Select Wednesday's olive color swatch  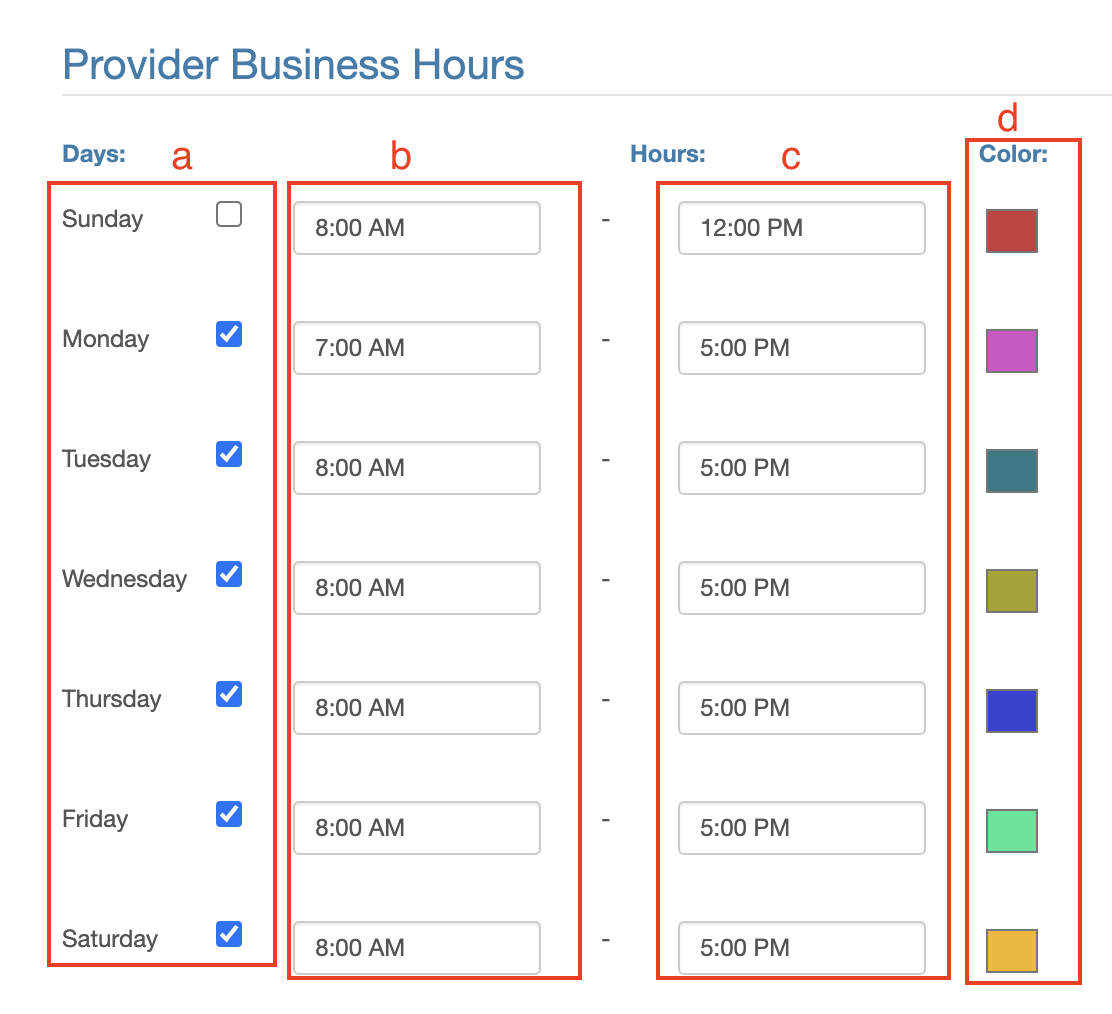point(1011,590)
